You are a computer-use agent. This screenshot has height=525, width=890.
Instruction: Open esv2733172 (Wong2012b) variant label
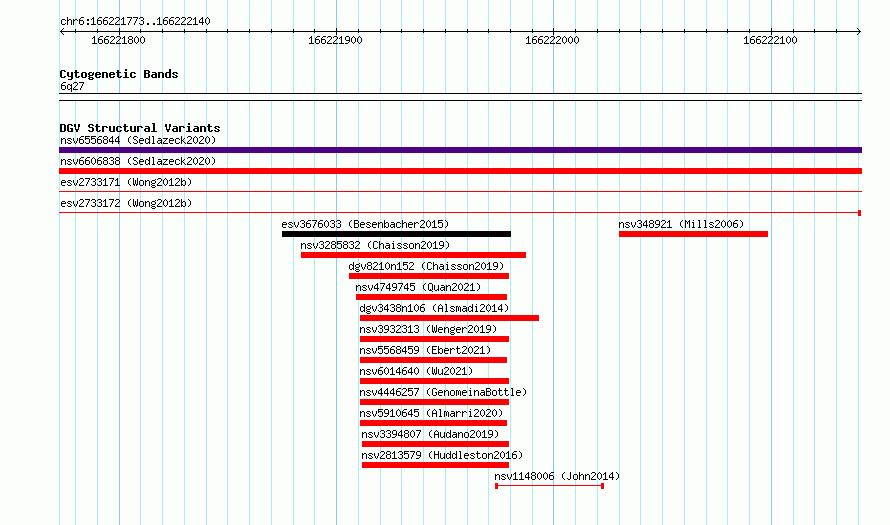[126, 203]
